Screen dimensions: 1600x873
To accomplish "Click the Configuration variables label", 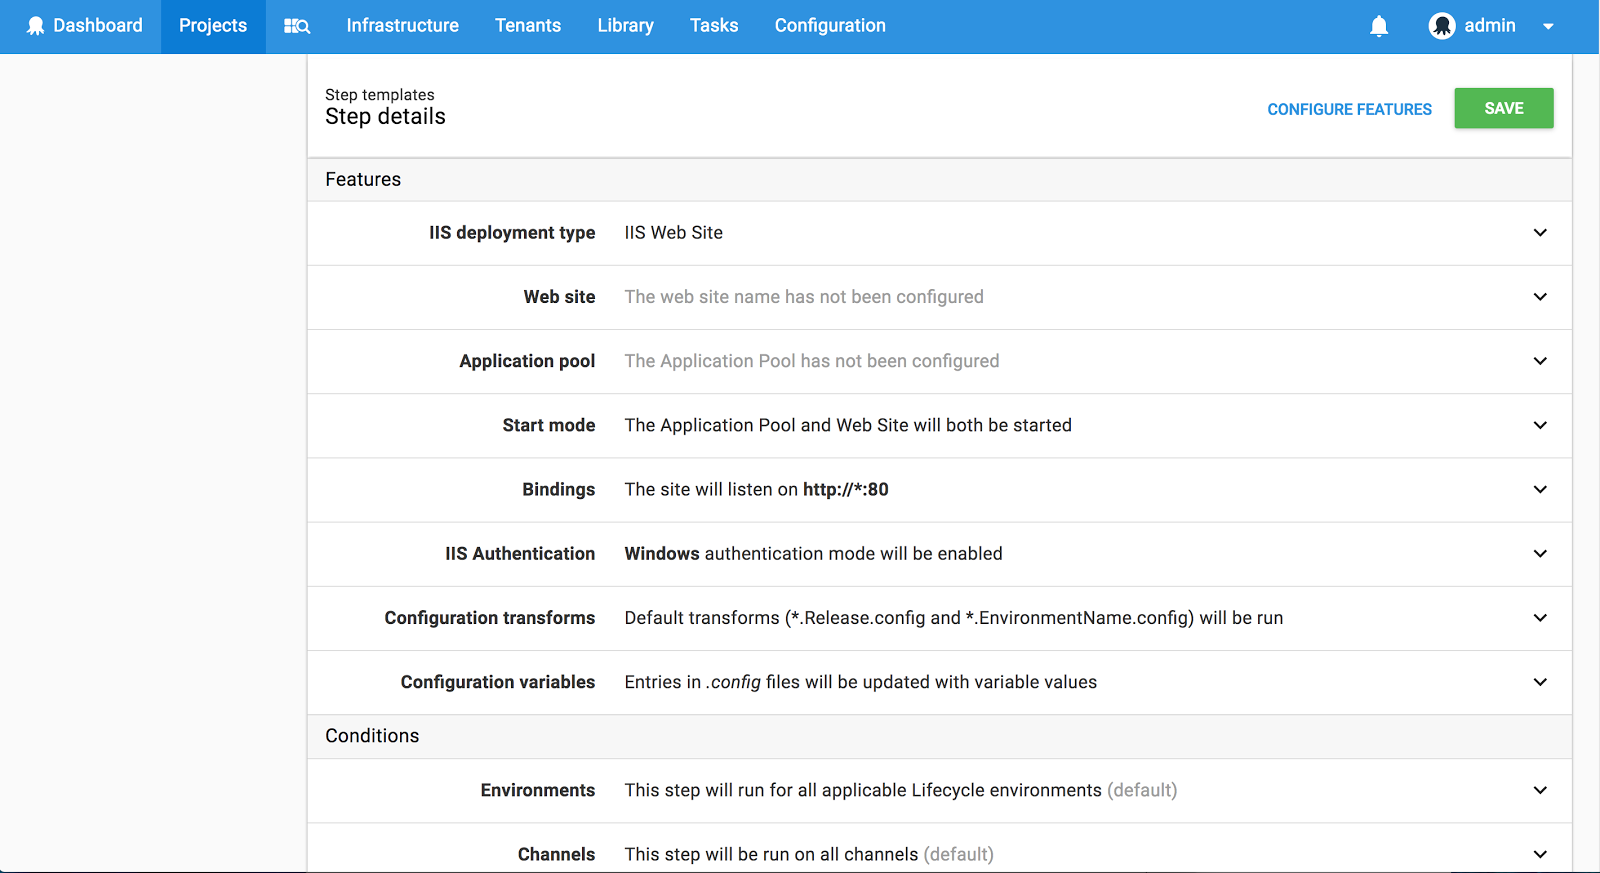I will click(x=498, y=682).
